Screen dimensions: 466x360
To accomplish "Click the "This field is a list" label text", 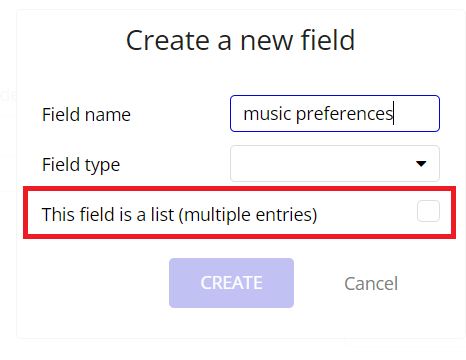I will click(108, 214).
